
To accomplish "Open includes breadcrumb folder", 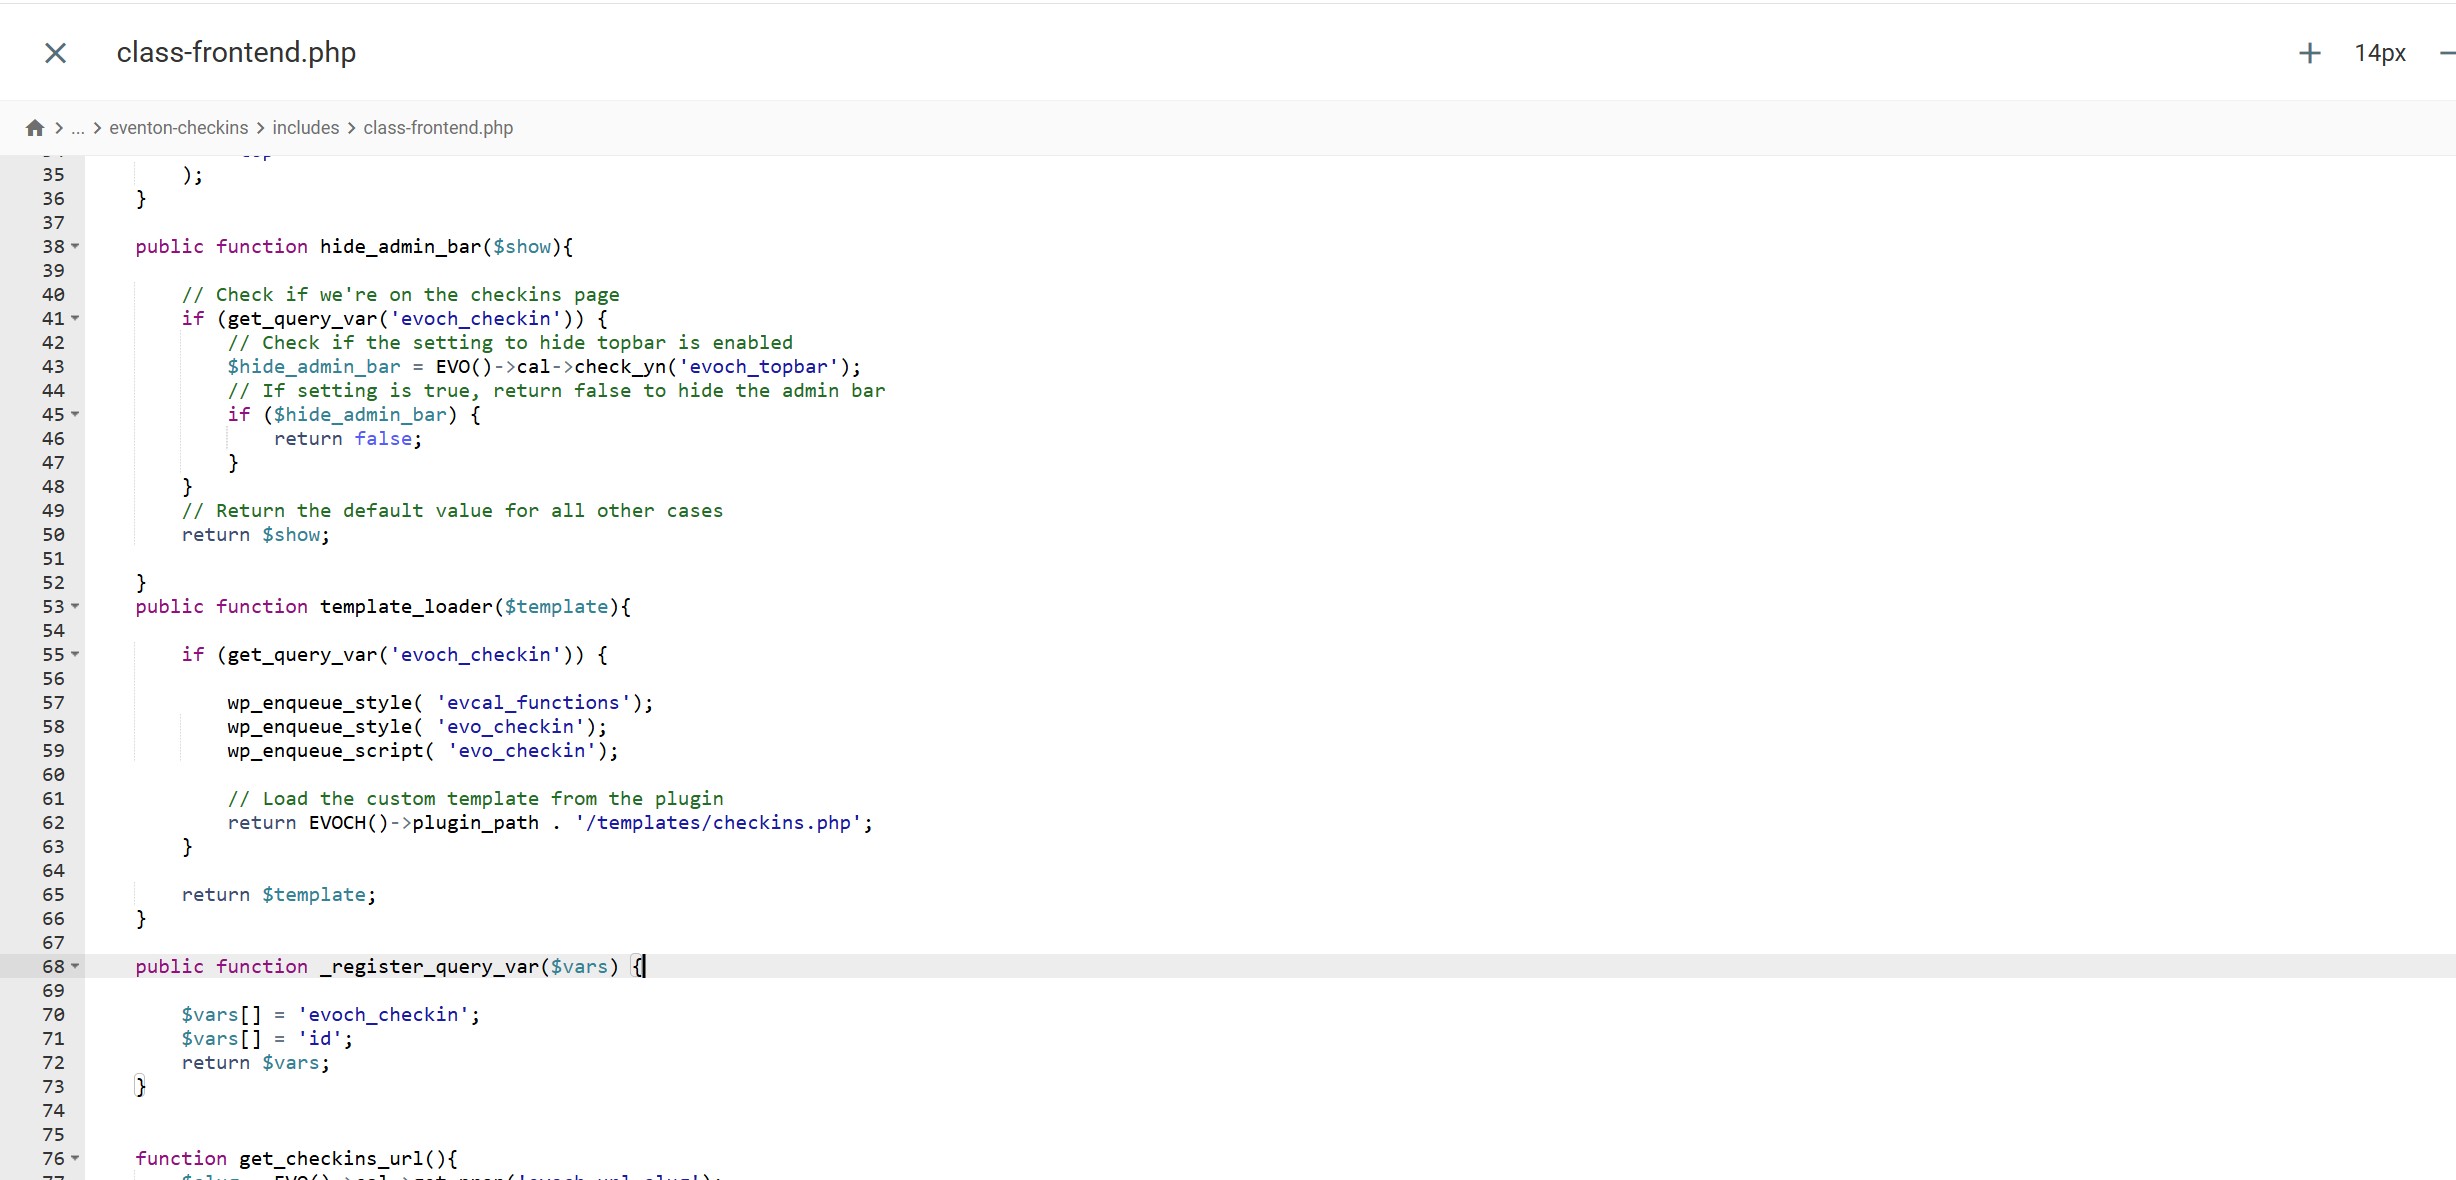I will [x=305, y=128].
